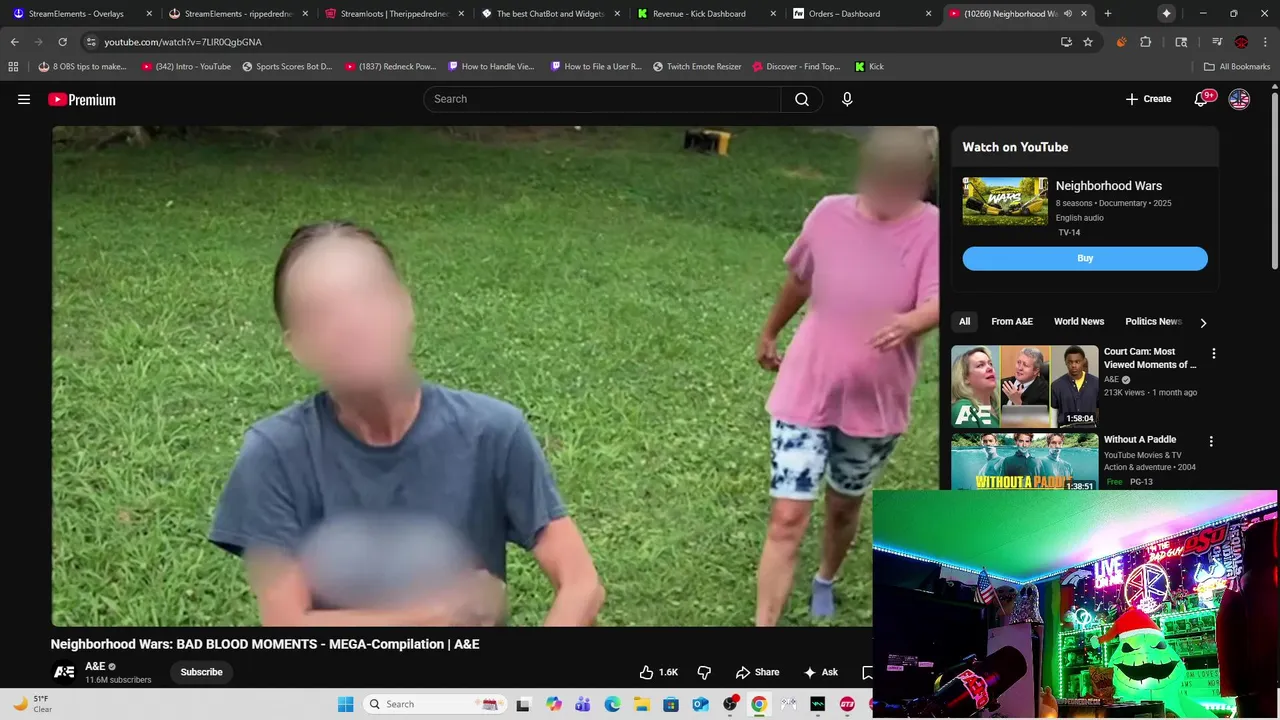1280x720 pixels.
Task: Open Microsoft Store from taskbar
Action: click(x=671, y=704)
